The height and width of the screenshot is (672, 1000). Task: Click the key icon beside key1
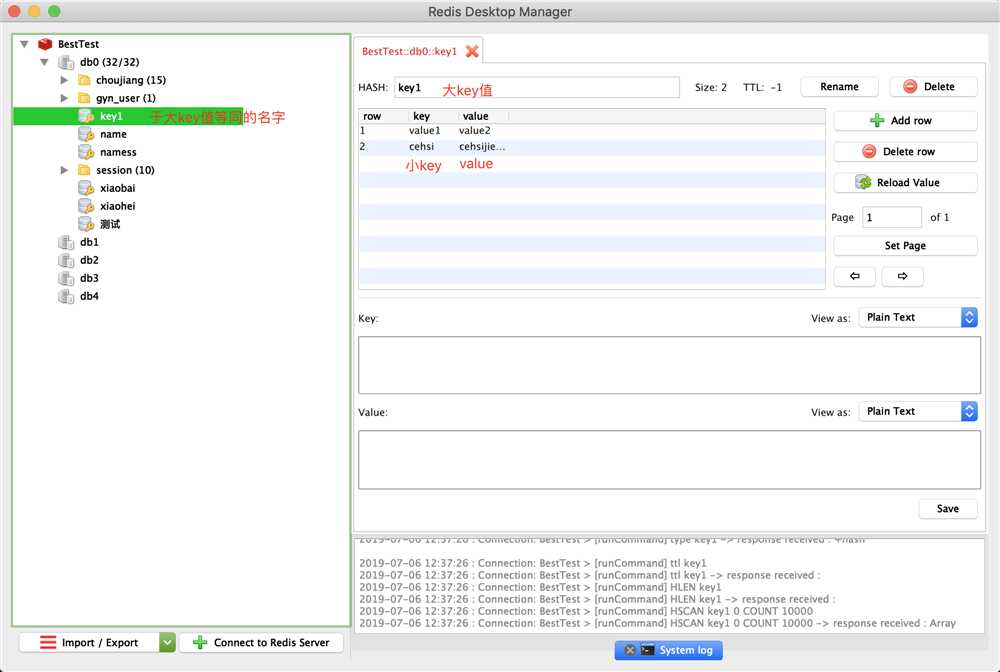coord(86,116)
